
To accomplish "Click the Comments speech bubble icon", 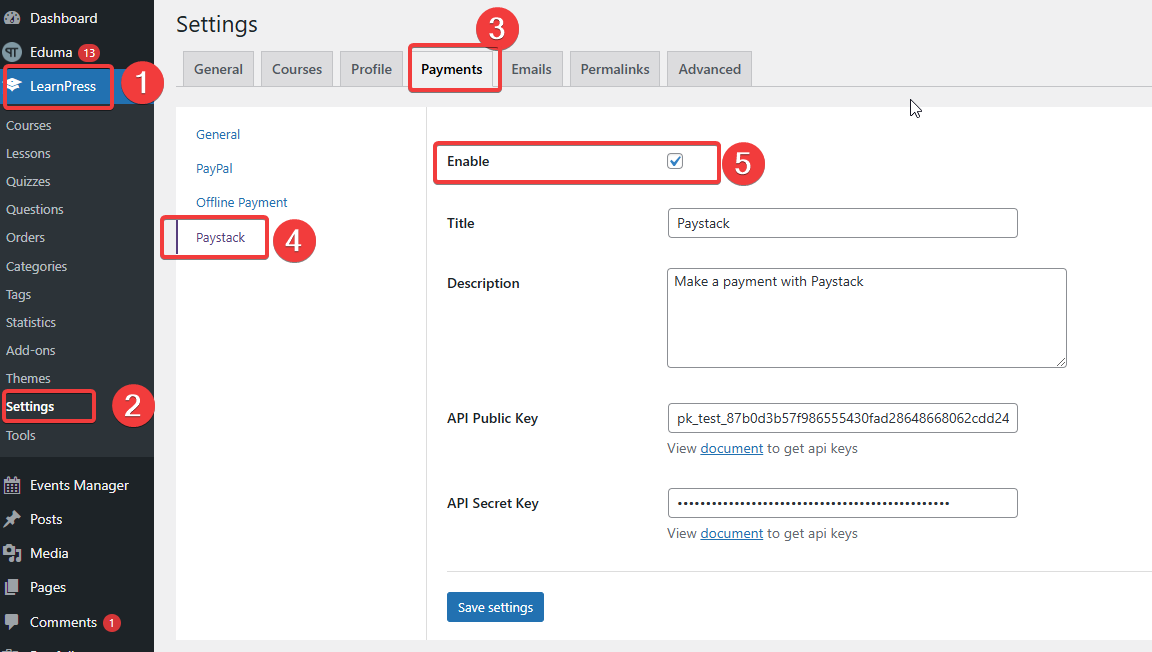I will [12, 622].
